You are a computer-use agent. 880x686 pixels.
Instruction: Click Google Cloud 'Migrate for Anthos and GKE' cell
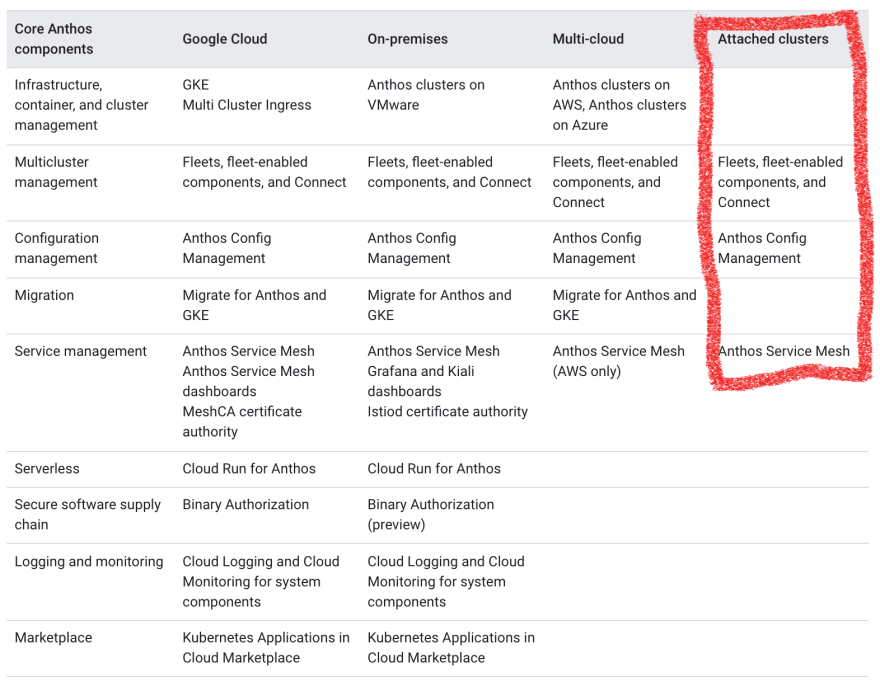(254, 305)
